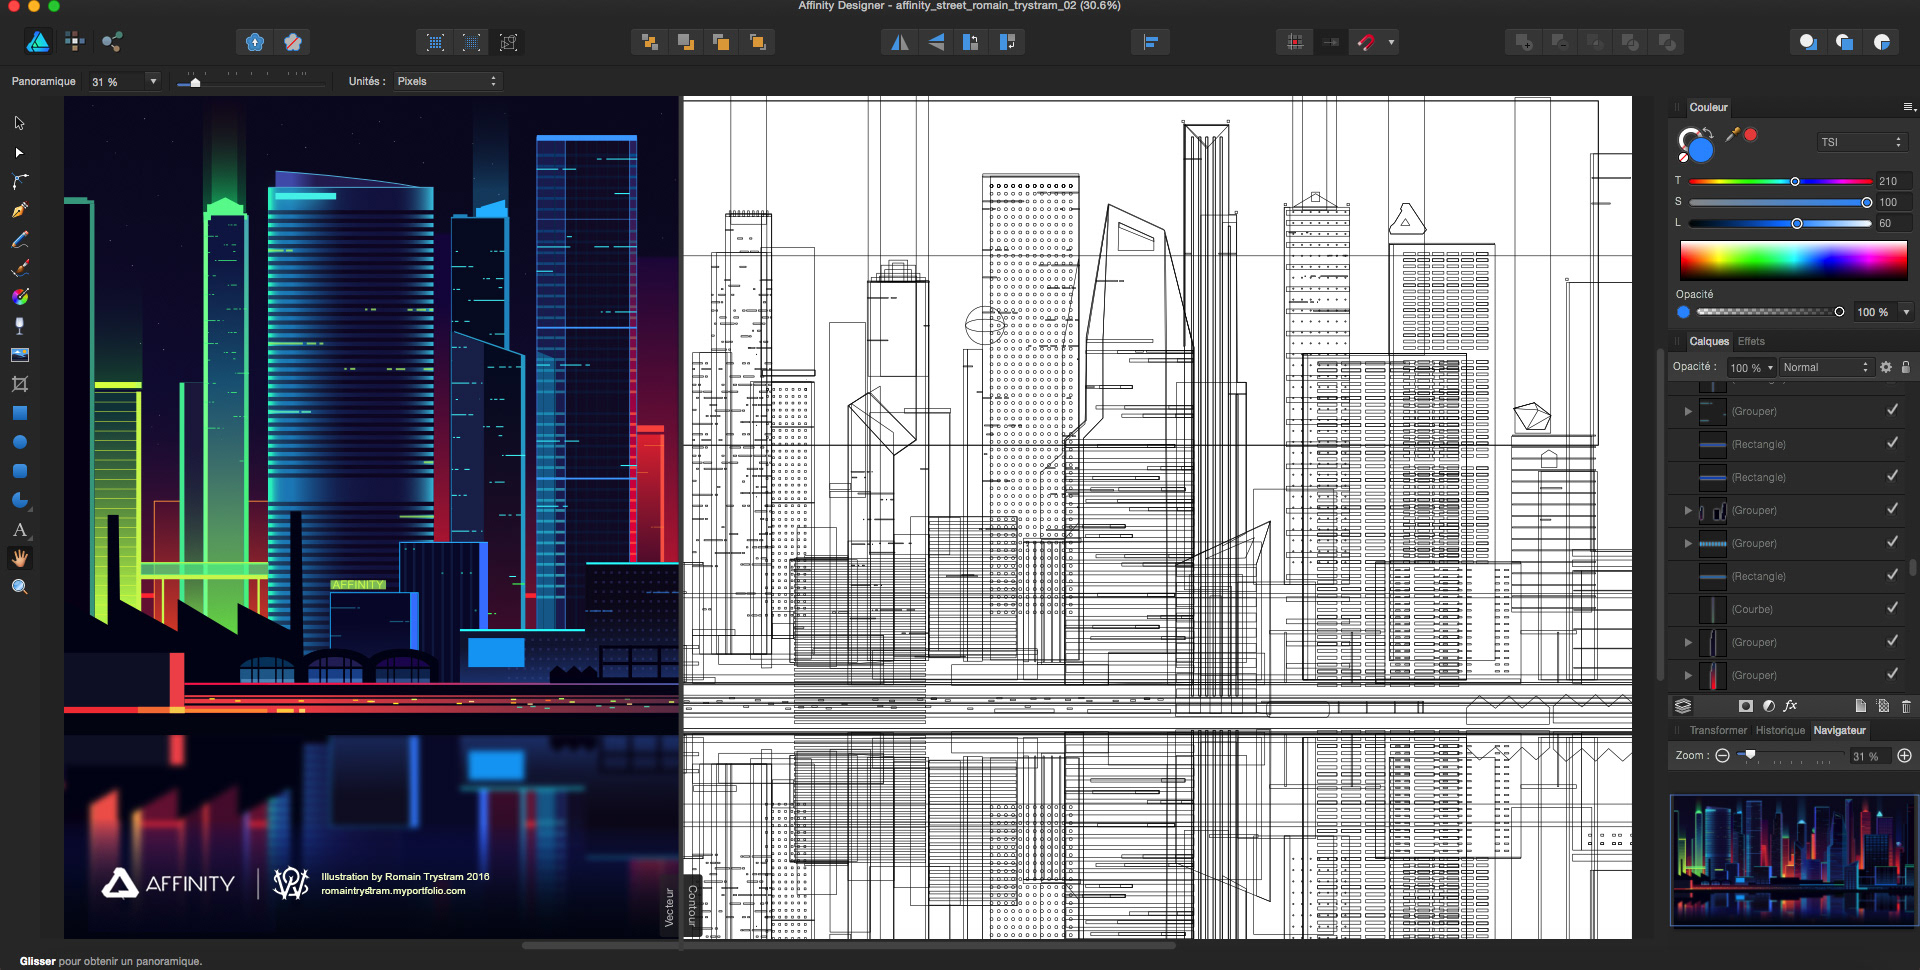The image size is (1920, 970).
Task: Add mask layer from Layers footer
Action: tap(1745, 706)
